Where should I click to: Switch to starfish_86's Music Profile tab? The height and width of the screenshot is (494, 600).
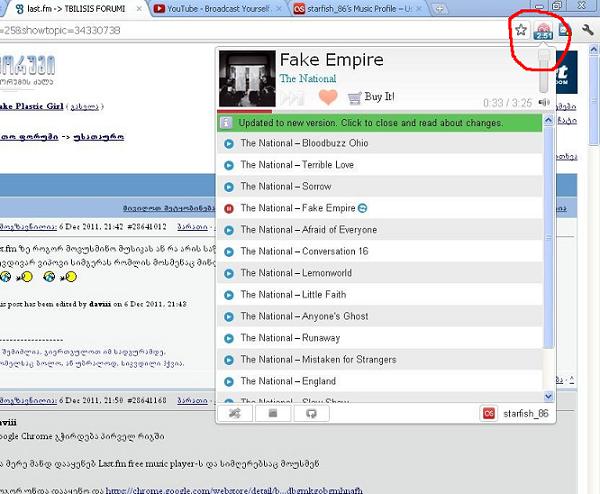[x=359, y=9]
